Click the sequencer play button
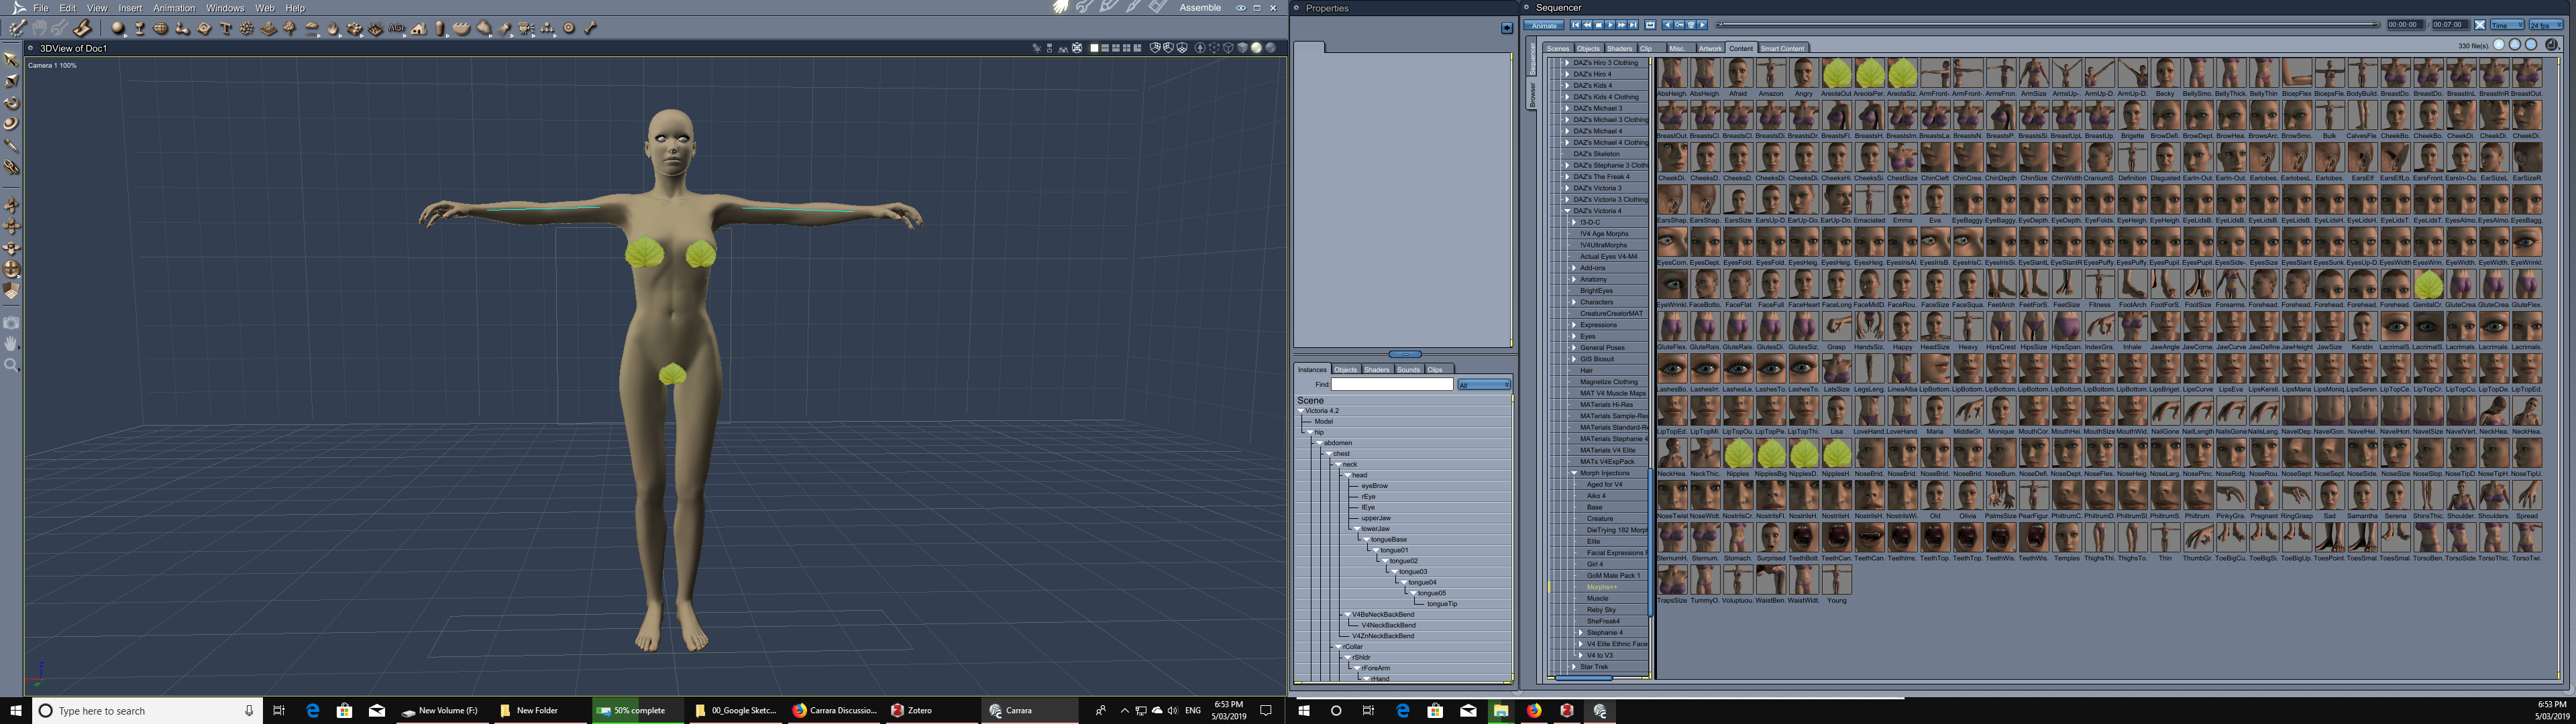The image size is (2576, 724). tap(1610, 25)
